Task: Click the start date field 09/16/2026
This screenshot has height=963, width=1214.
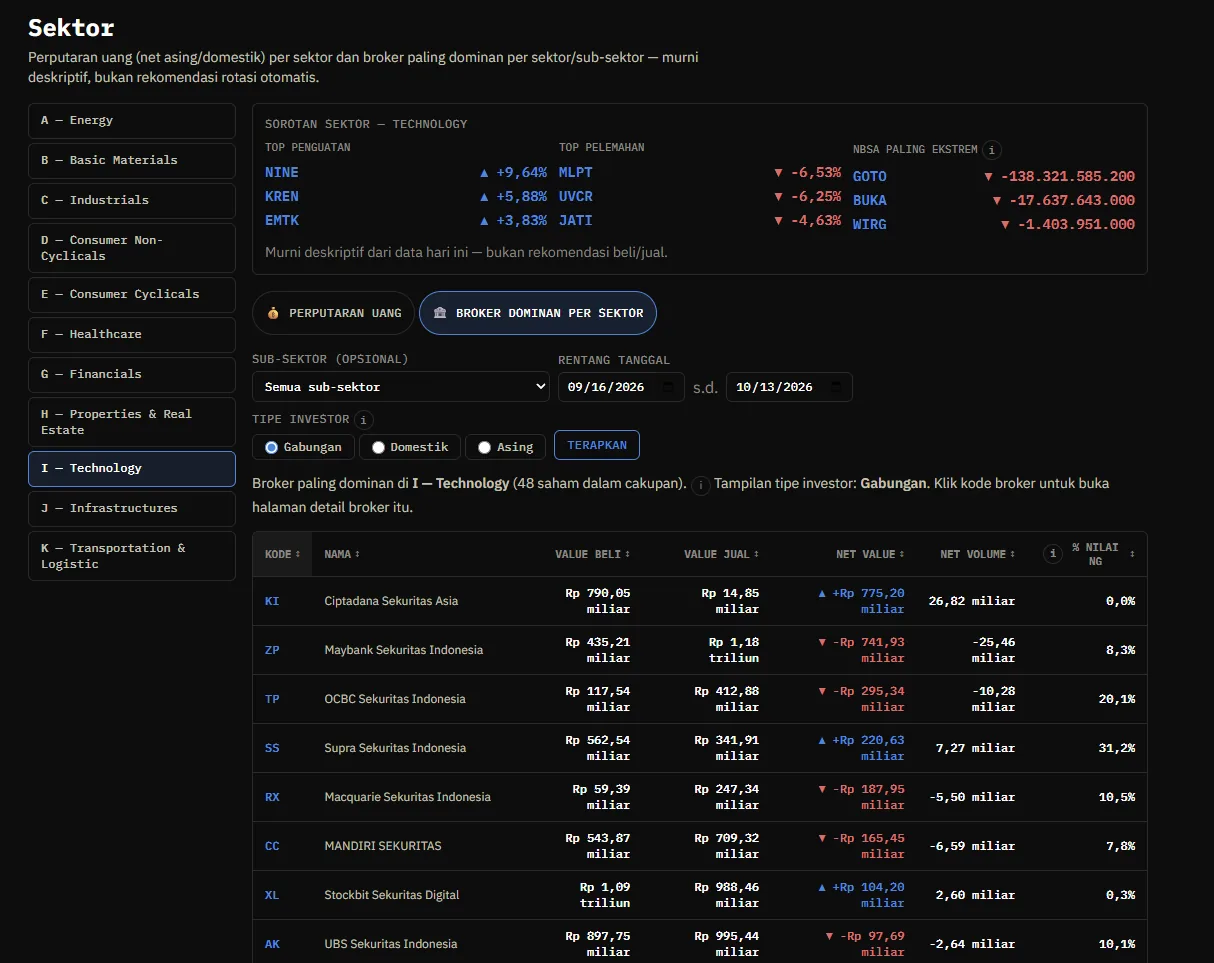Action: (x=621, y=387)
